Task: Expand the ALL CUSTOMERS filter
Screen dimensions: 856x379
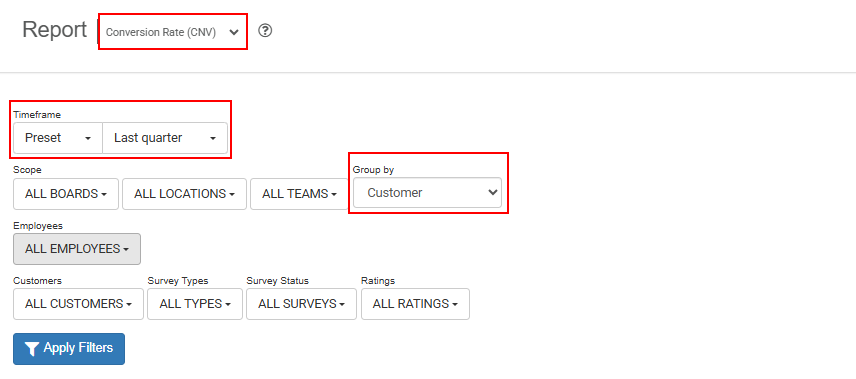Action: point(79,304)
